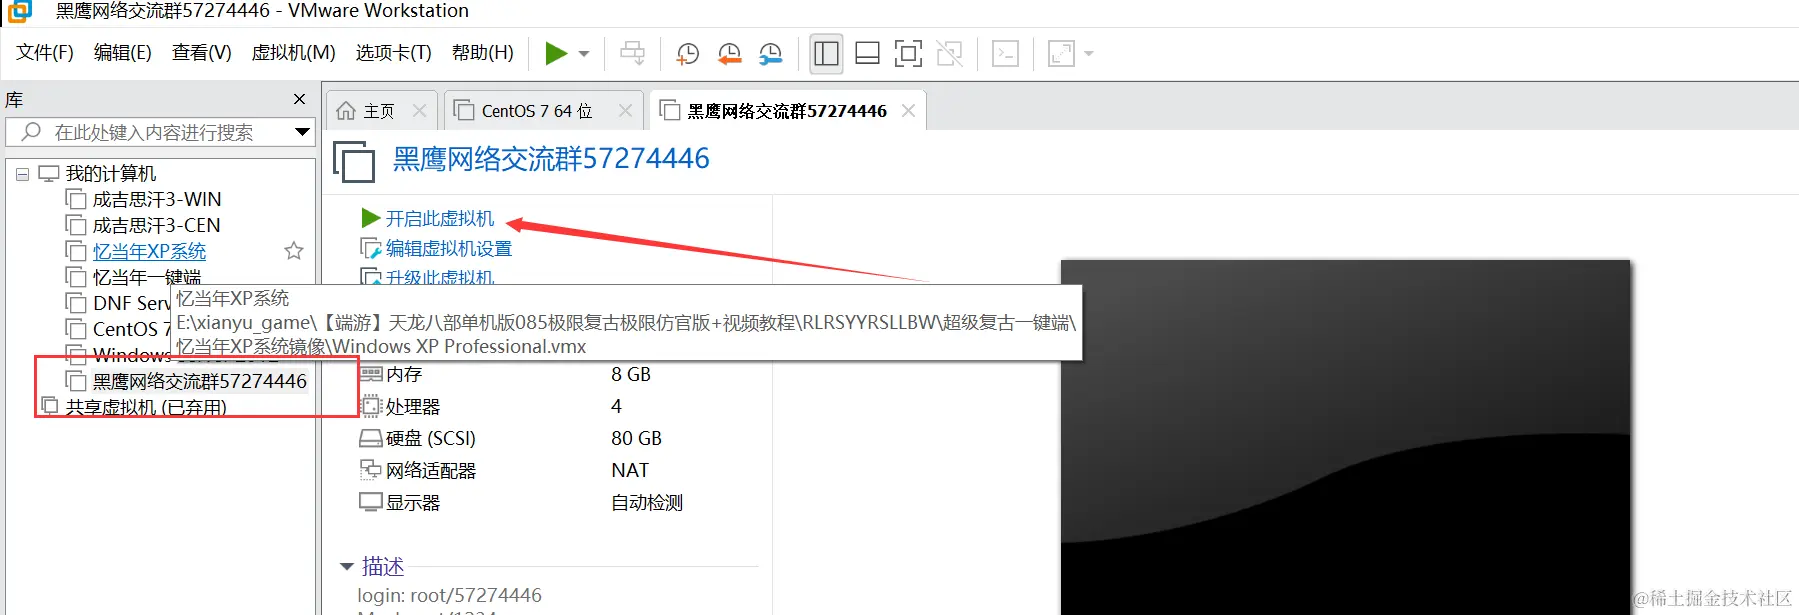Toggle the thumbnail bar view

click(868, 53)
